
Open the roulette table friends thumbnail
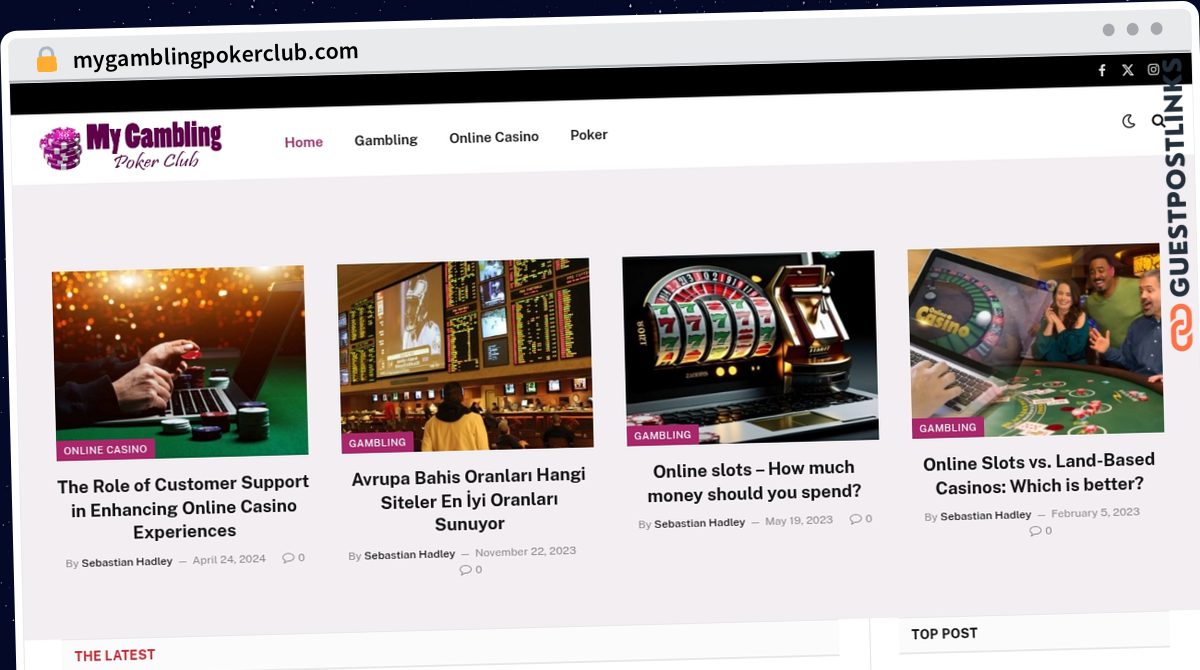click(x=1035, y=342)
